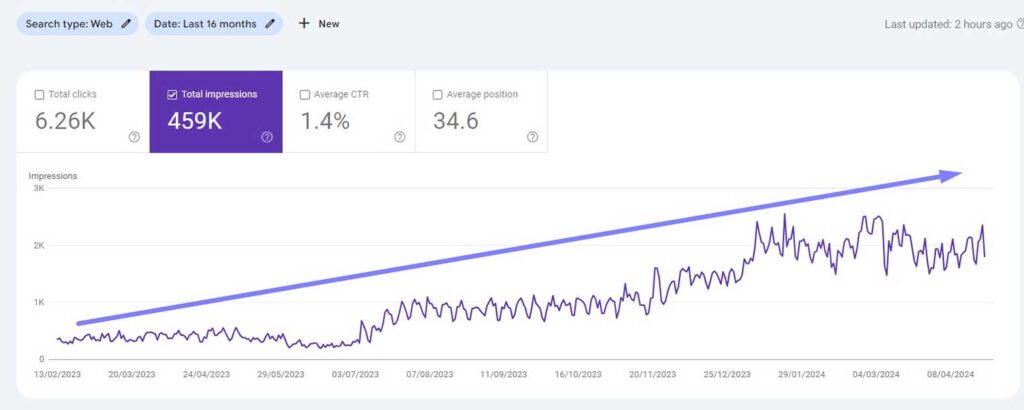The height and width of the screenshot is (410, 1024).
Task: Open help icon on Total impressions card
Action: pyautogui.click(x=267, y=137)
